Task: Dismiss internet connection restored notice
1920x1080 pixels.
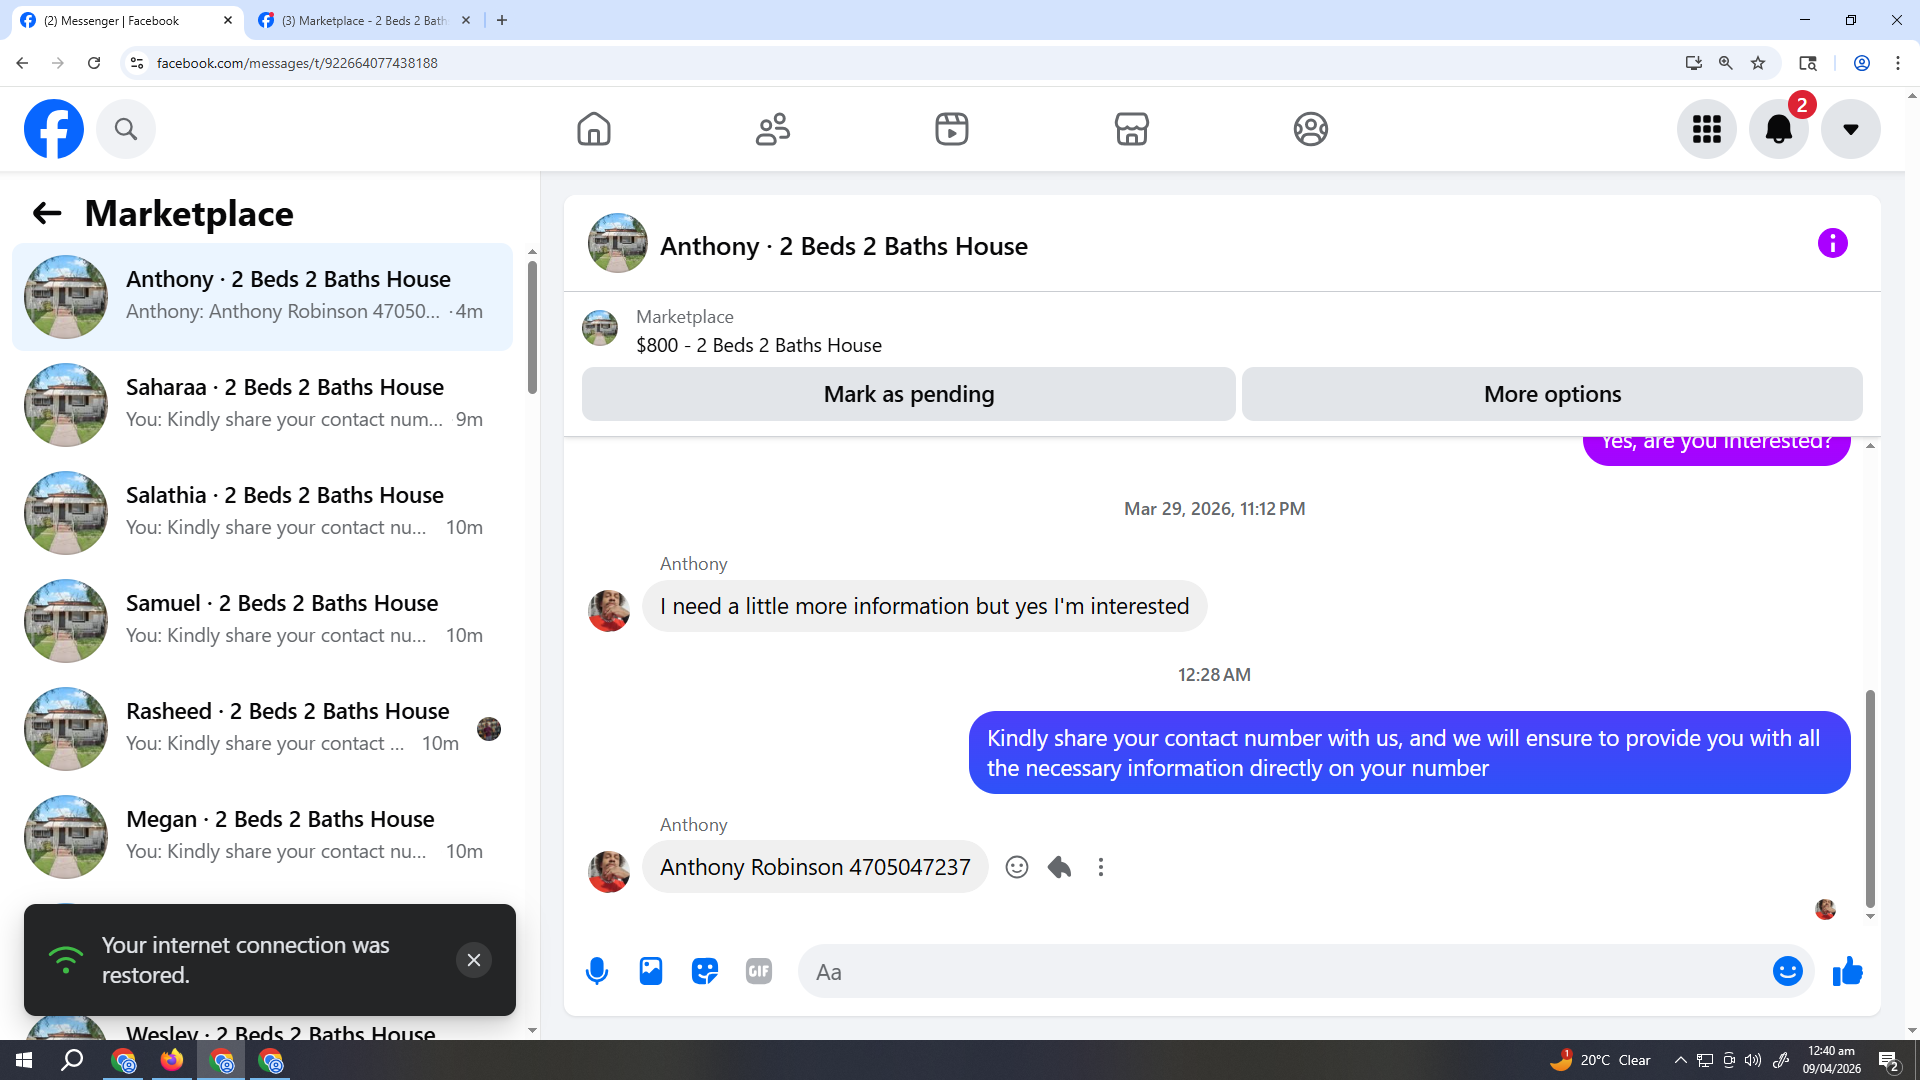Action: click(x=474, y=960)
